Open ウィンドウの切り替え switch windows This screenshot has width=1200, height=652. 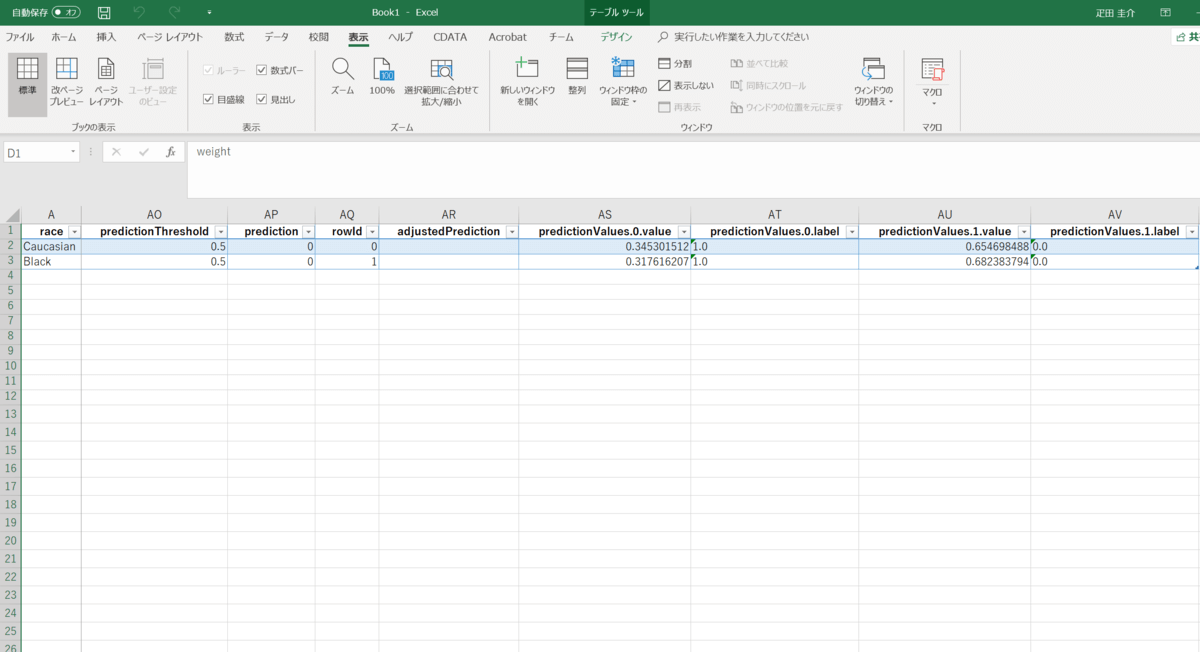(x=873, y=82)
